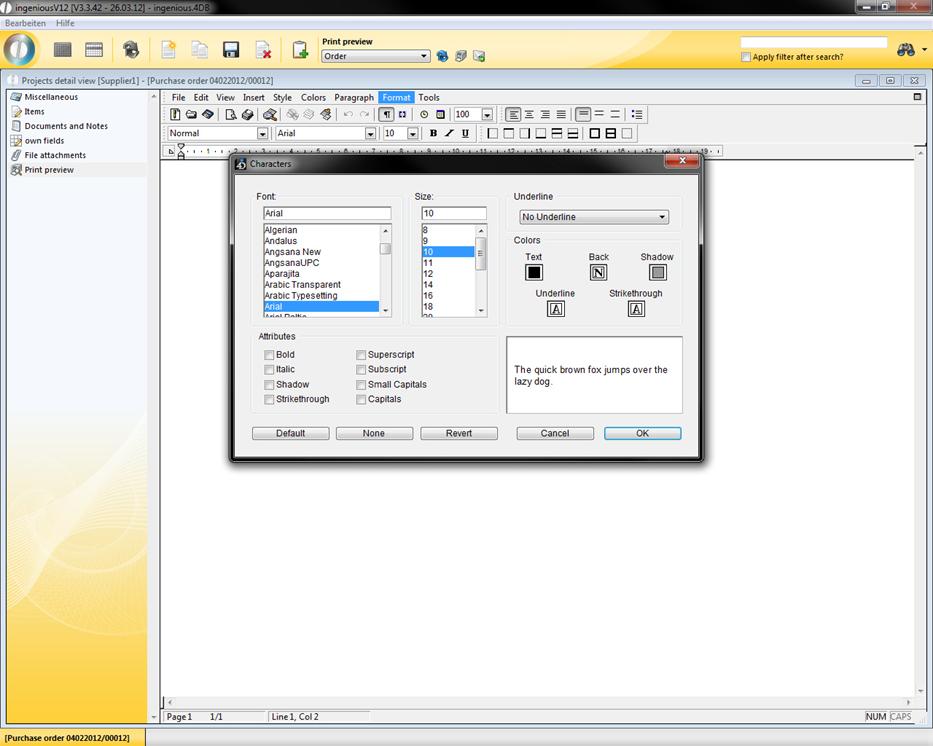Toggle bold in the editor toolbar
Image resolution: width=933 pixels, height=746 pixels.
pyautogui.click(x=433, y=133)
